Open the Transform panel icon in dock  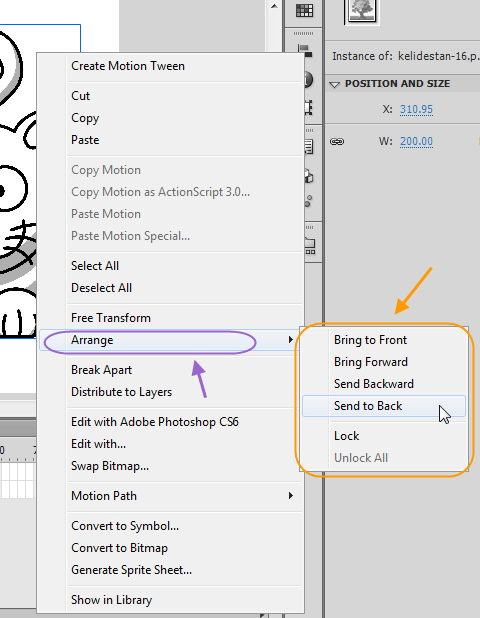click(x=309, y=107)
